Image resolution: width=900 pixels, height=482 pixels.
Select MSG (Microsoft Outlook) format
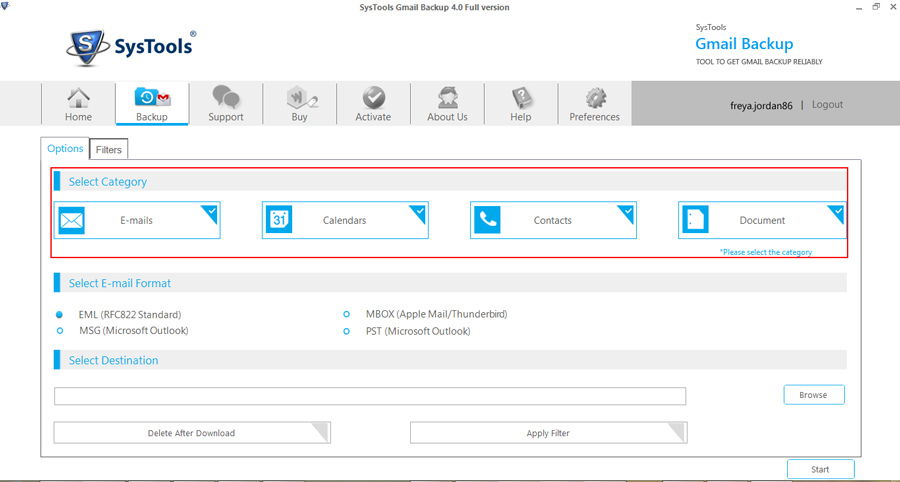tap(60, 331)
